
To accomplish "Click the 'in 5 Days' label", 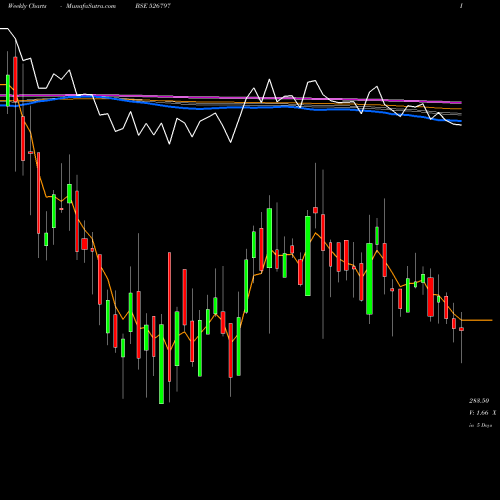I will 480,425.
